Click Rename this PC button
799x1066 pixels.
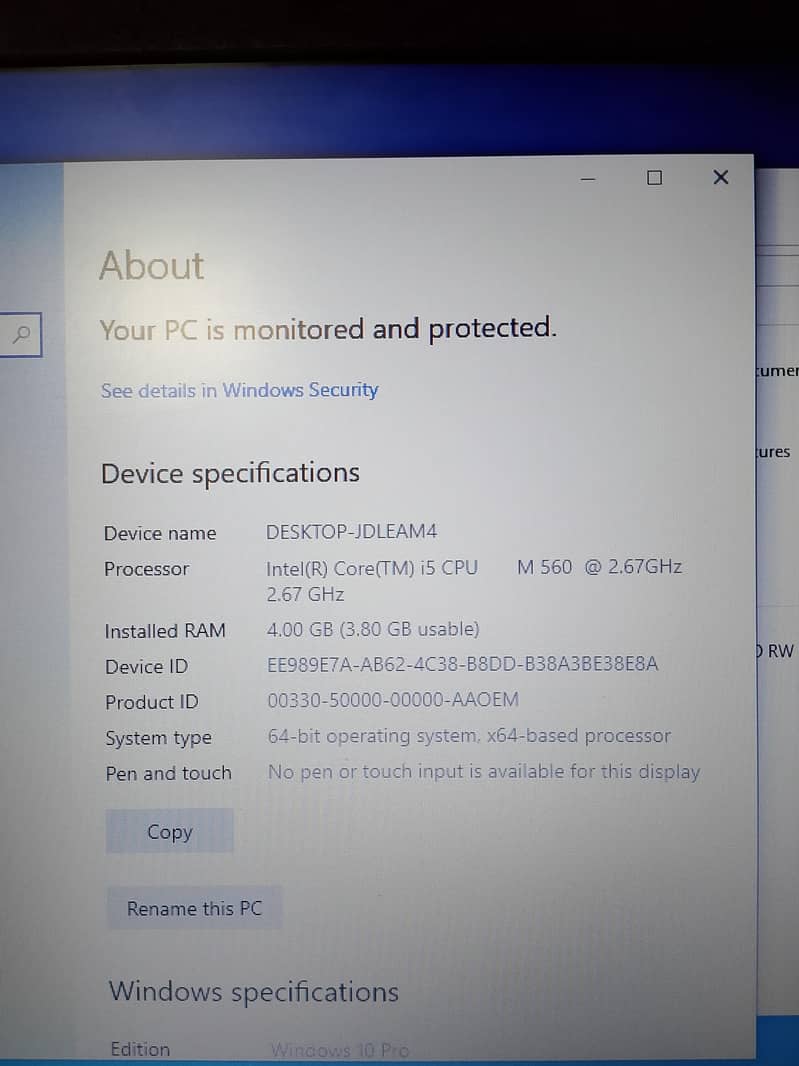coord(194,908)
